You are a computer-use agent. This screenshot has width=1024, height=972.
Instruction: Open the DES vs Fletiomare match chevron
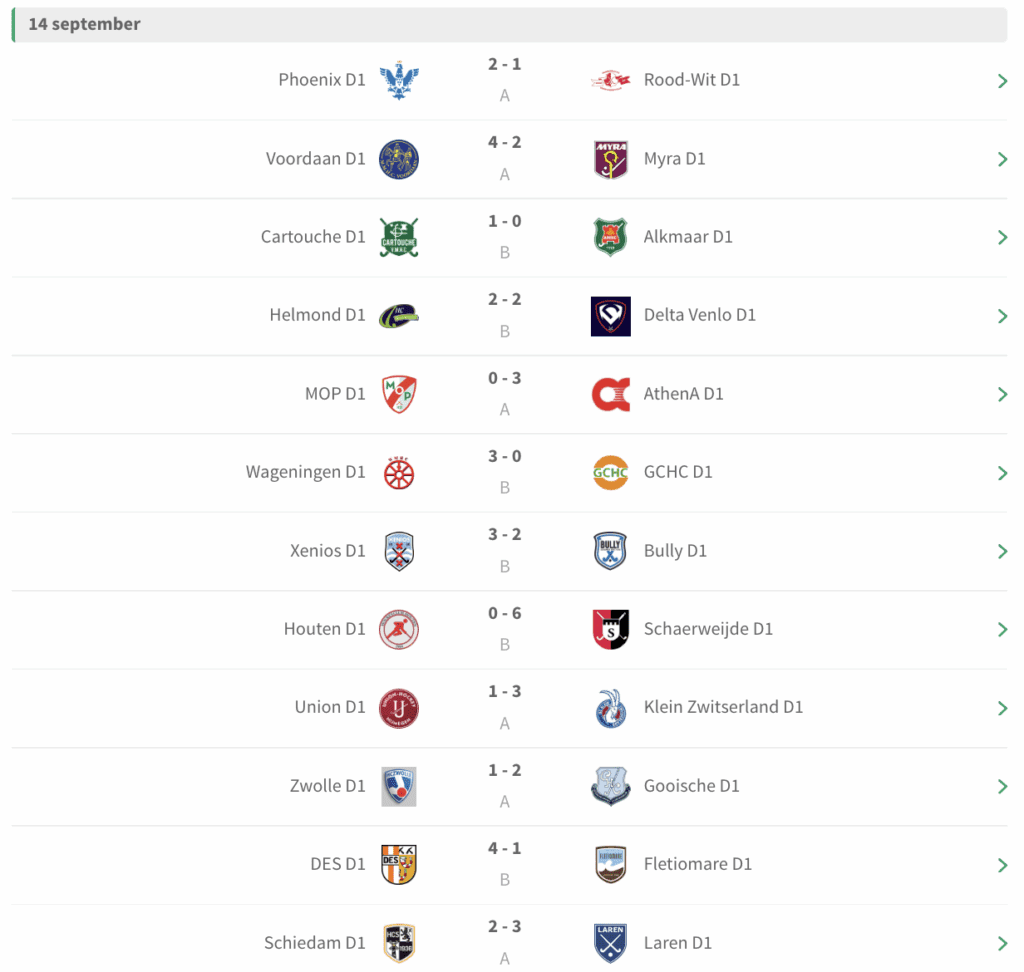click(1002, 865)
